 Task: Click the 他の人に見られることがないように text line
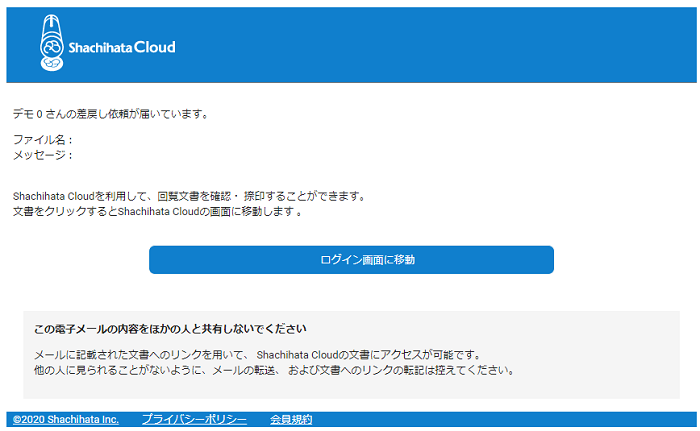[x=275, y=370]
